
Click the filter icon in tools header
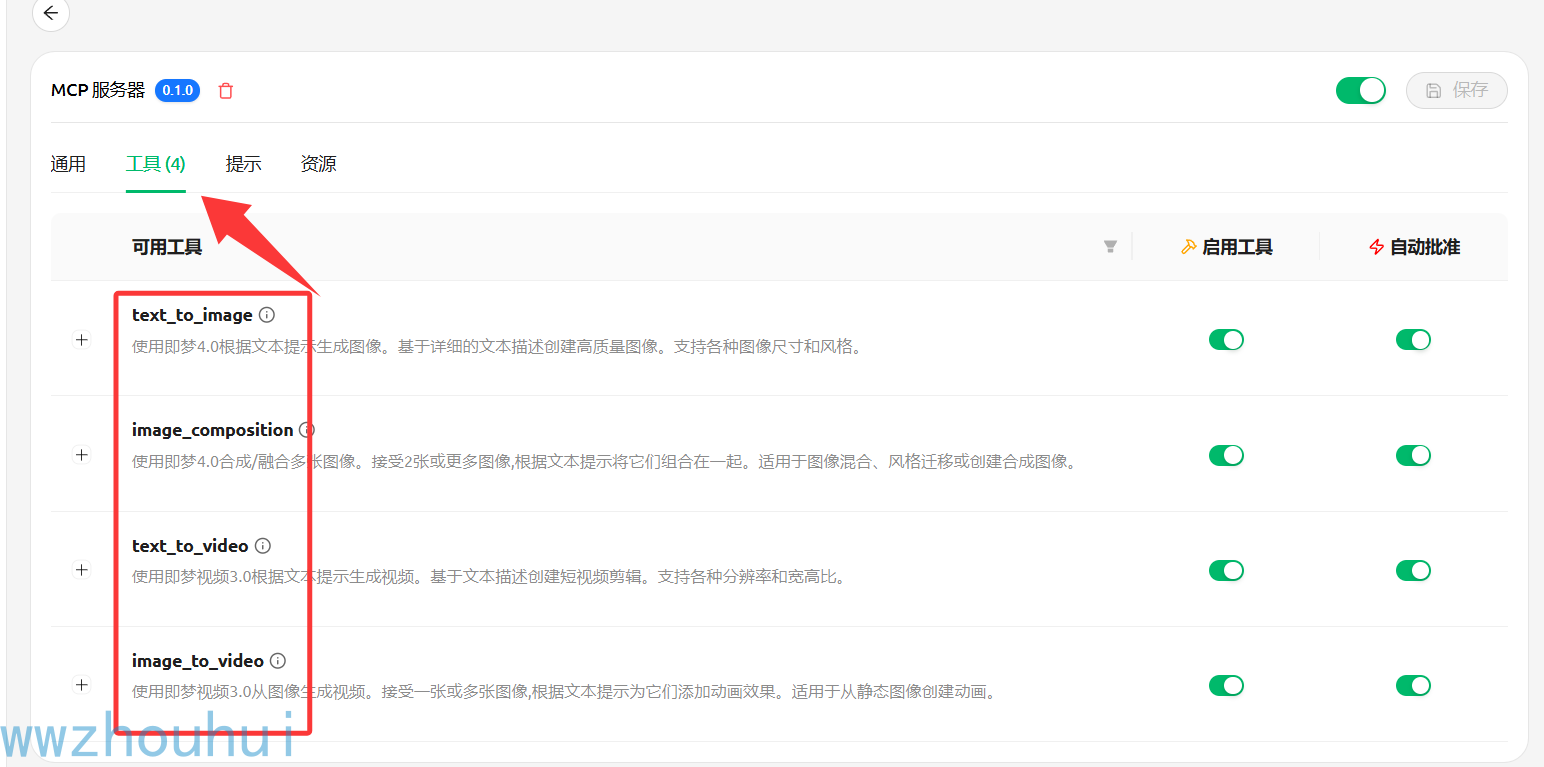(1110, 247)
